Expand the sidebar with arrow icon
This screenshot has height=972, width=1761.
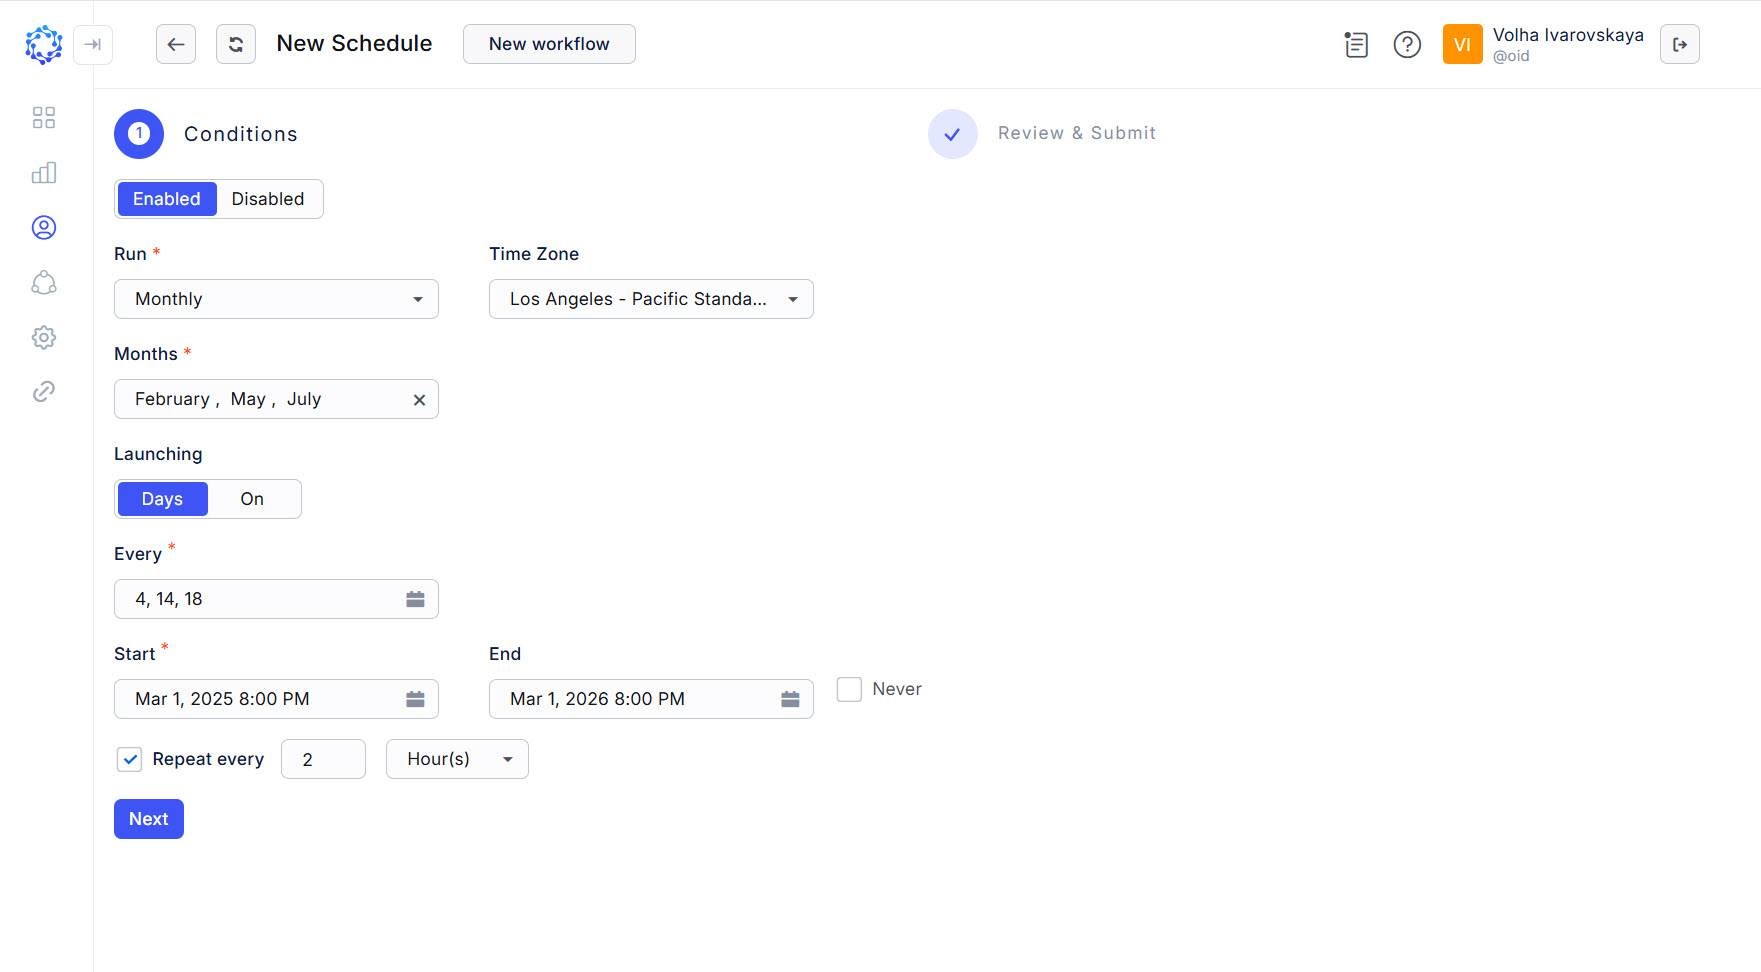(93, 44)
